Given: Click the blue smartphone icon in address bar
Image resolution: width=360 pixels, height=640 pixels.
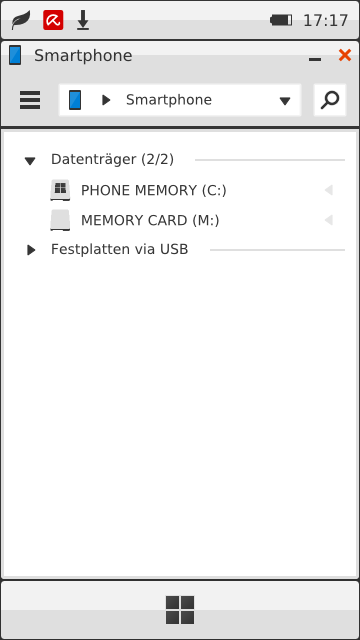Looking at the screenshot, I should [75, 100].
